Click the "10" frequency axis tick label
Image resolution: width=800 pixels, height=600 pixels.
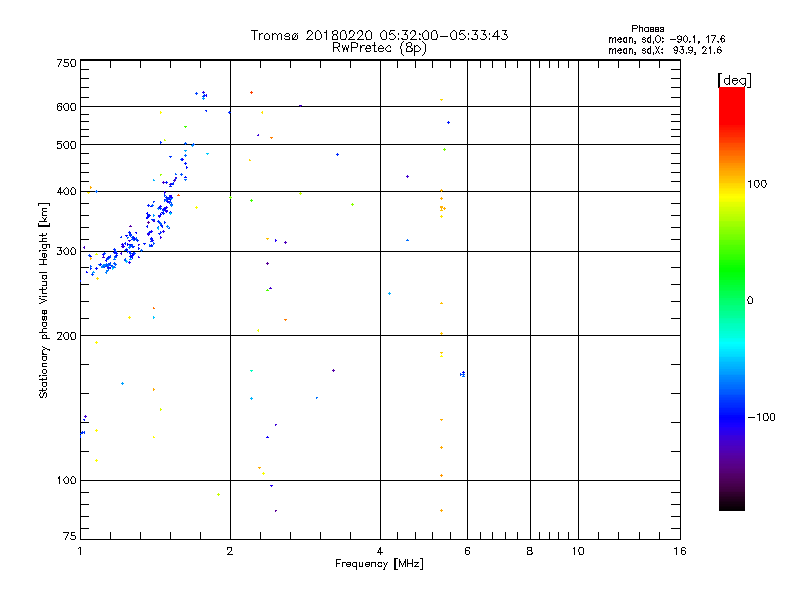[578, 551]
